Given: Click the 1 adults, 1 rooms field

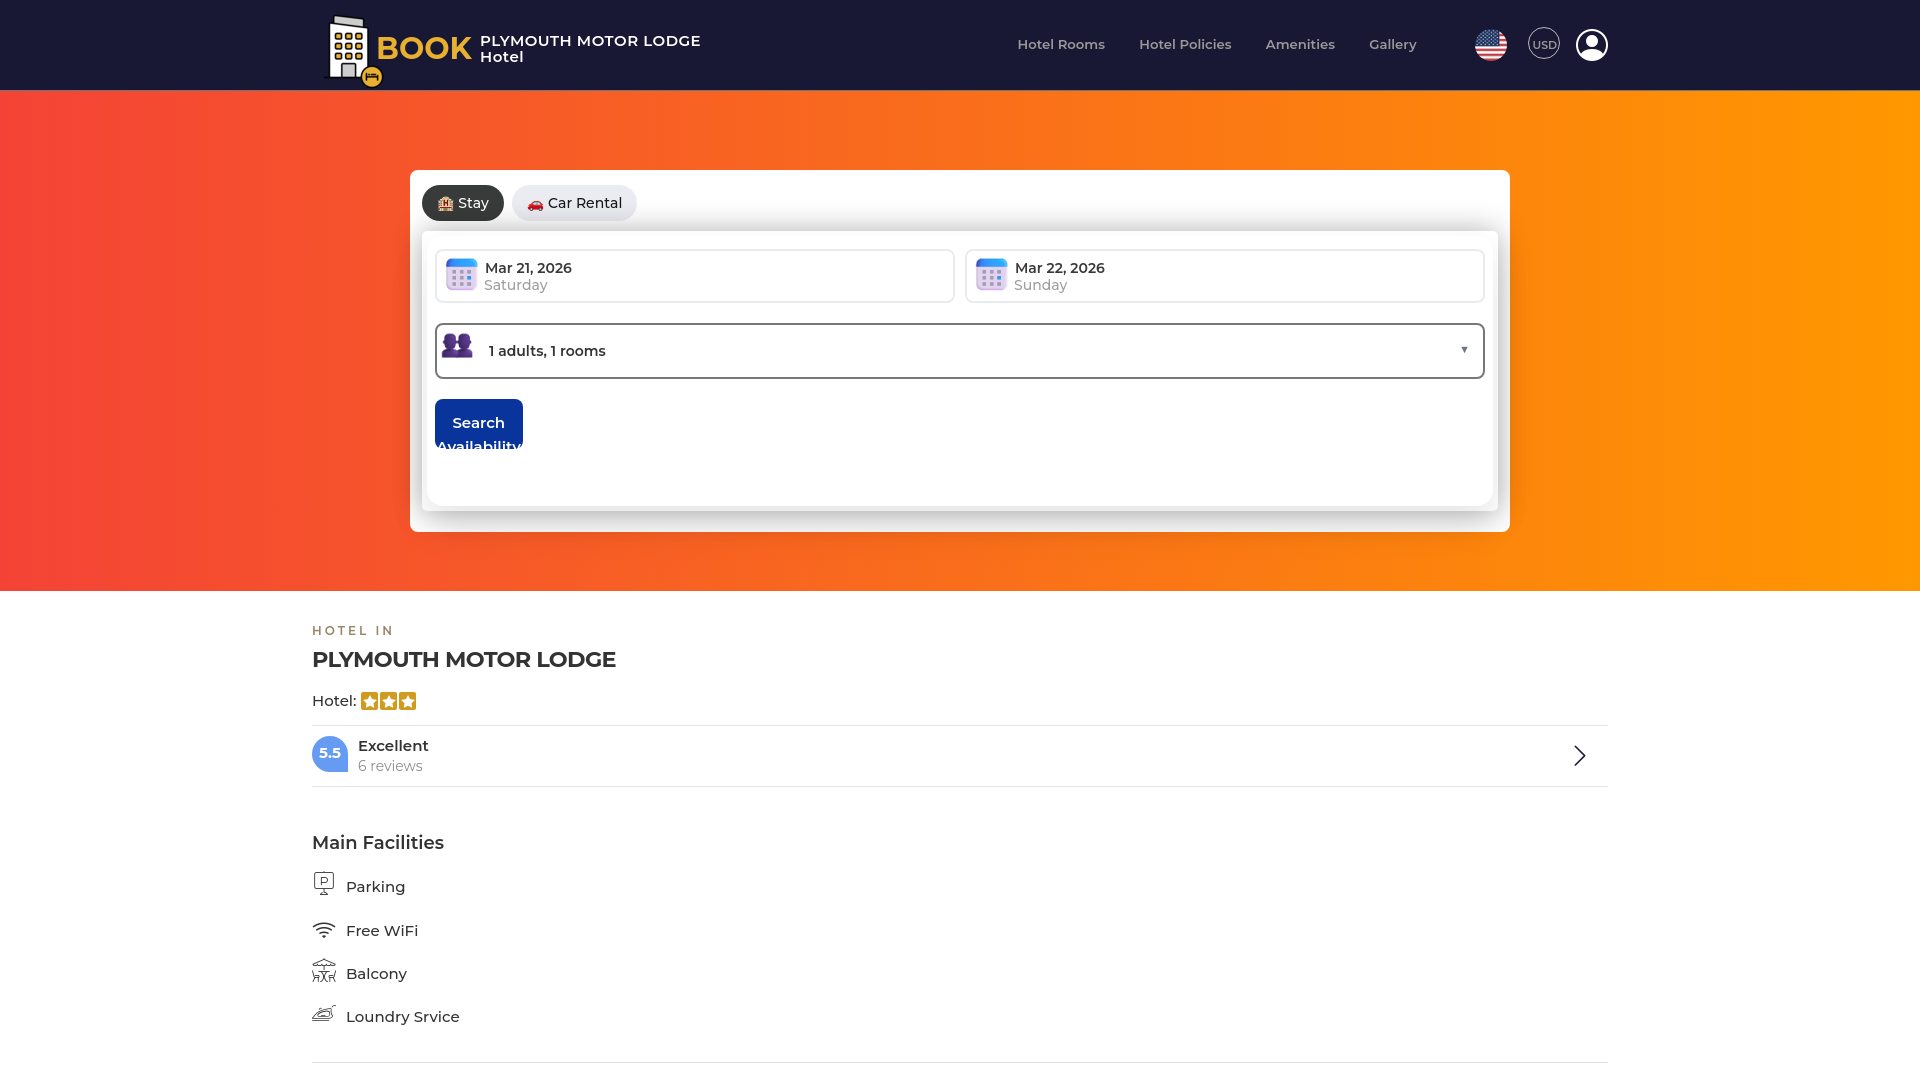Looking at the screenshot, I should tap(960, 351).
